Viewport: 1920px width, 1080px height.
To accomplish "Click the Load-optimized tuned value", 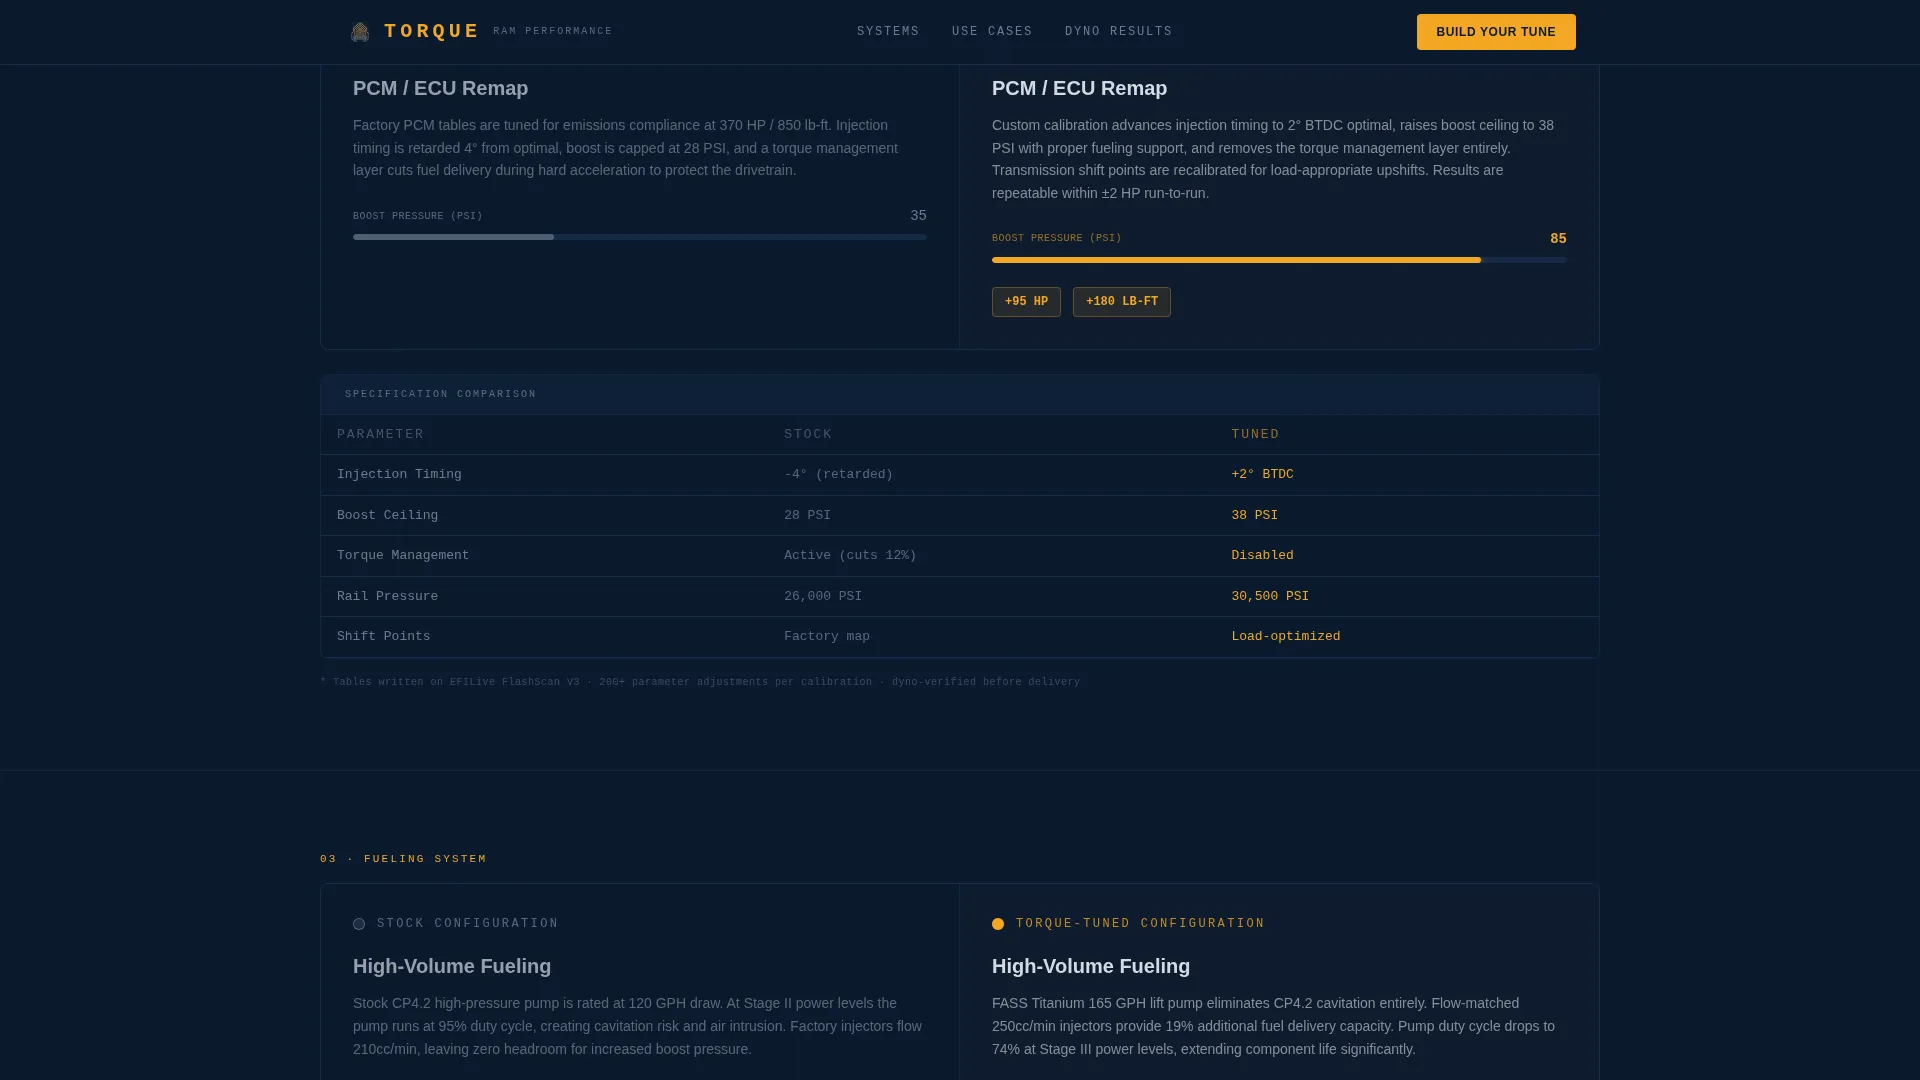I will click(x=1285, y=637).
